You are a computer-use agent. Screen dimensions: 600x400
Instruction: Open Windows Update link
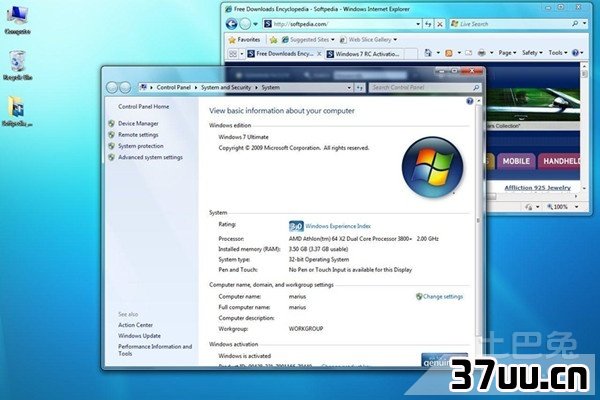tap(139, 336)
